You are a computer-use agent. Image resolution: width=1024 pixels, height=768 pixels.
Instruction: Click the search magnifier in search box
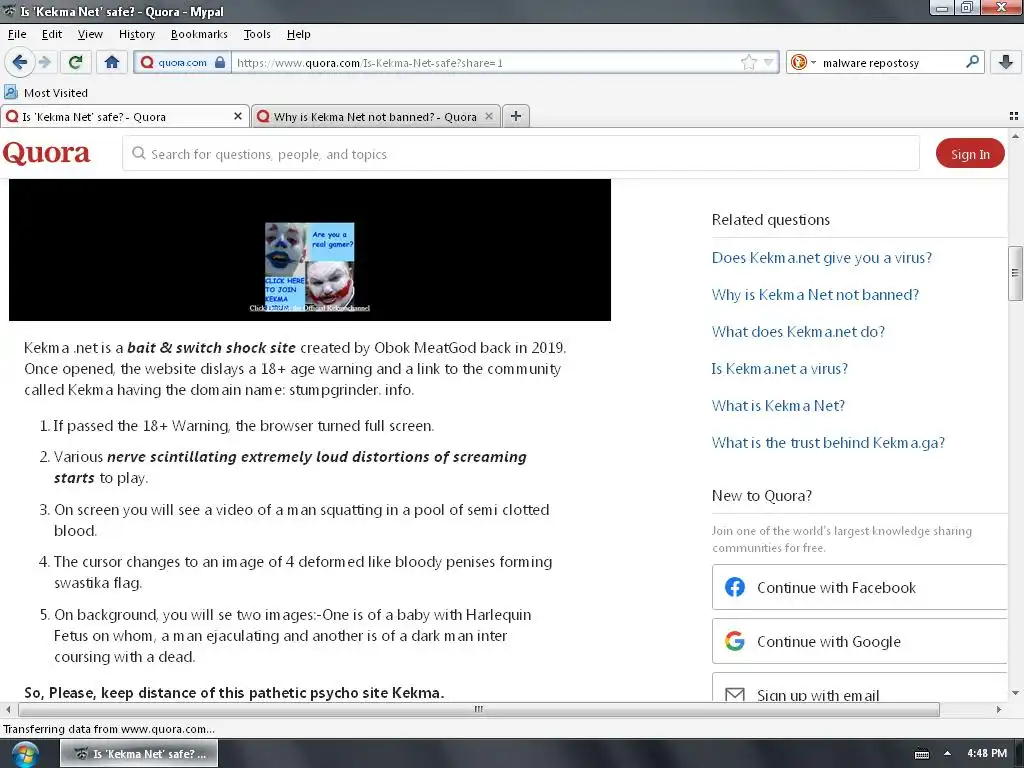click(x=972, y=62)
